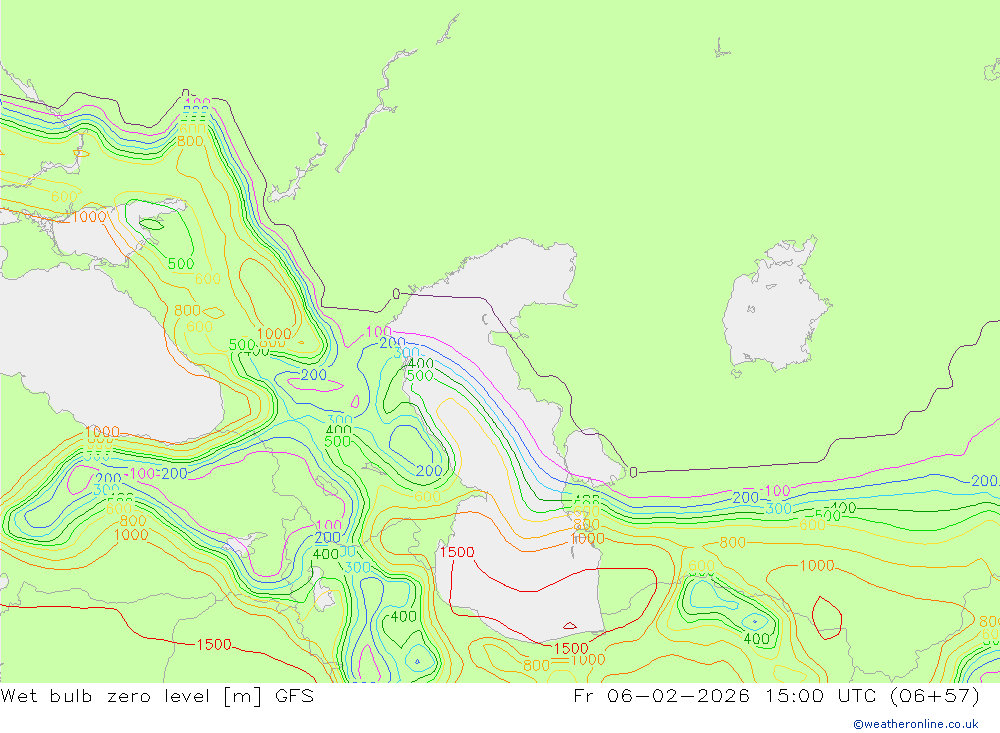Click the 0 label on the contour north of the Caspian Sea
The width and height of the screenshot is (1000, 733).
click(x=396, y=293)
